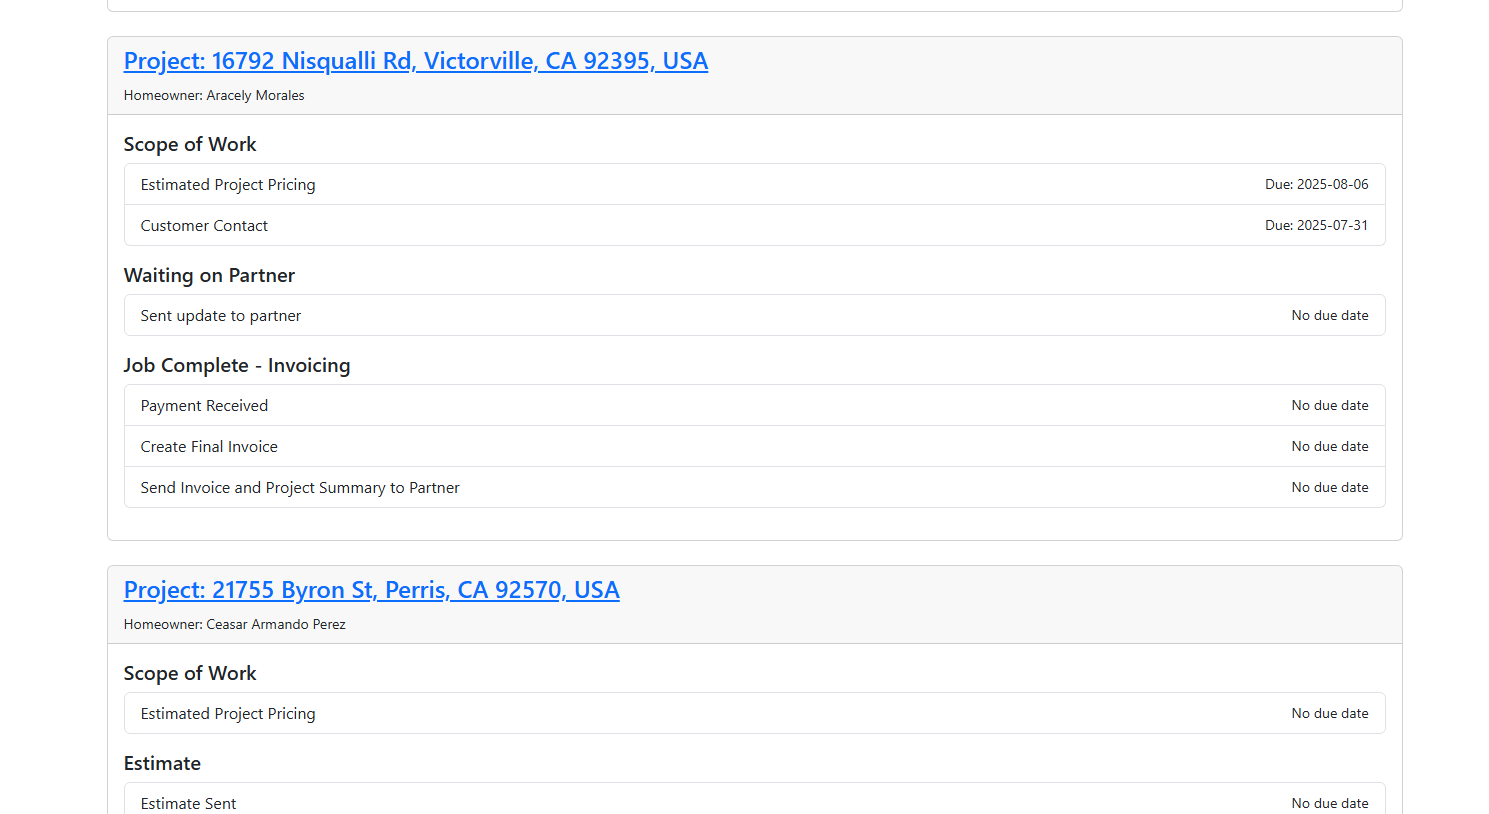Click the Job Complete - Invoicing heading

[x=237, y=366]
